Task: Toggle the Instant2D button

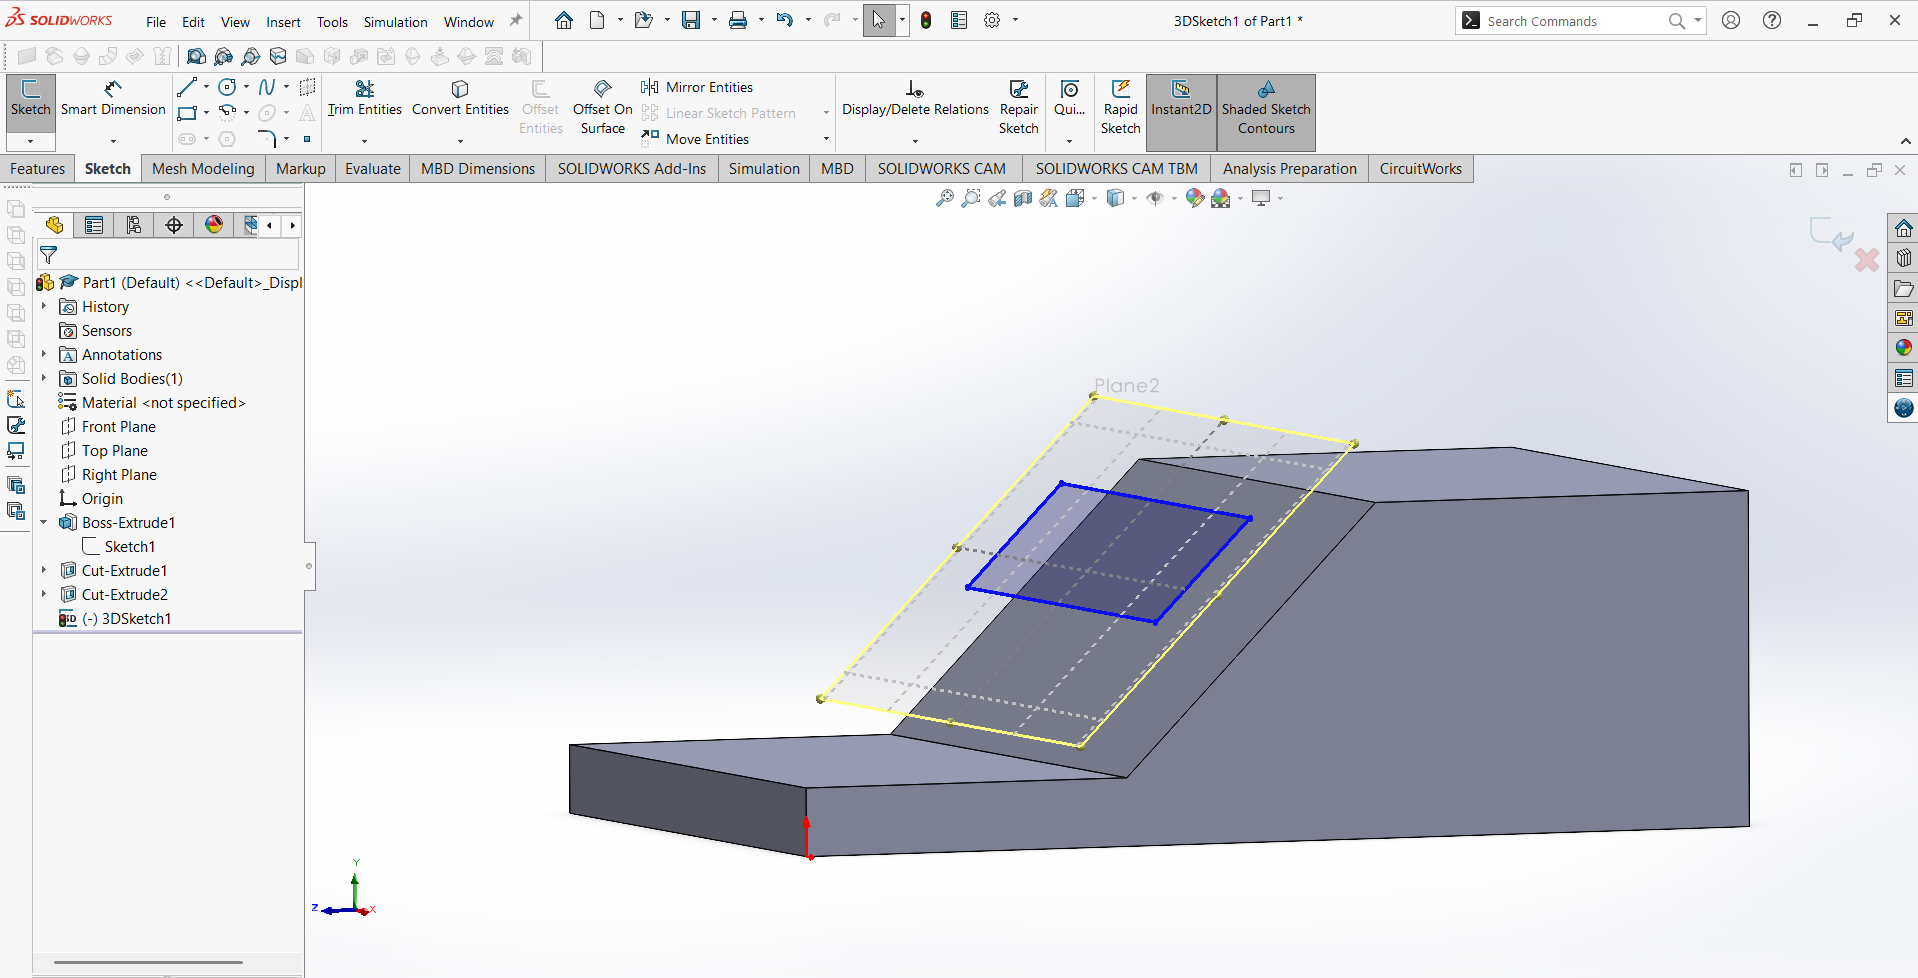Action: [x=1181, y=112]
